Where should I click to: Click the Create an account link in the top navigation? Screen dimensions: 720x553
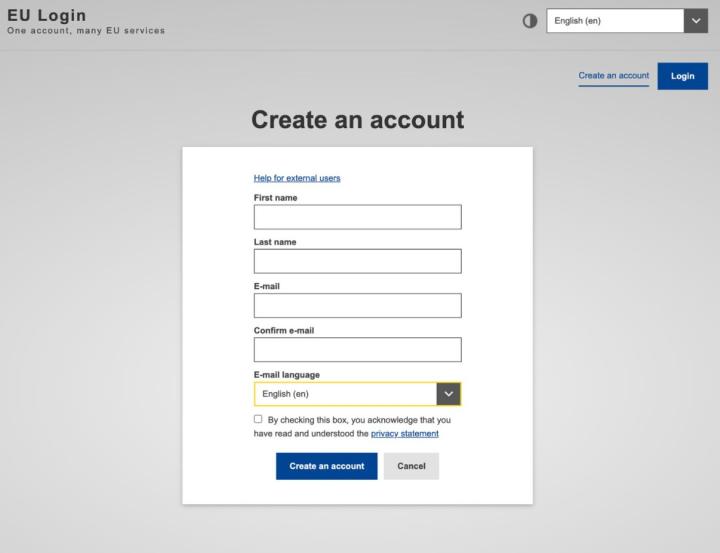point(613,76)
